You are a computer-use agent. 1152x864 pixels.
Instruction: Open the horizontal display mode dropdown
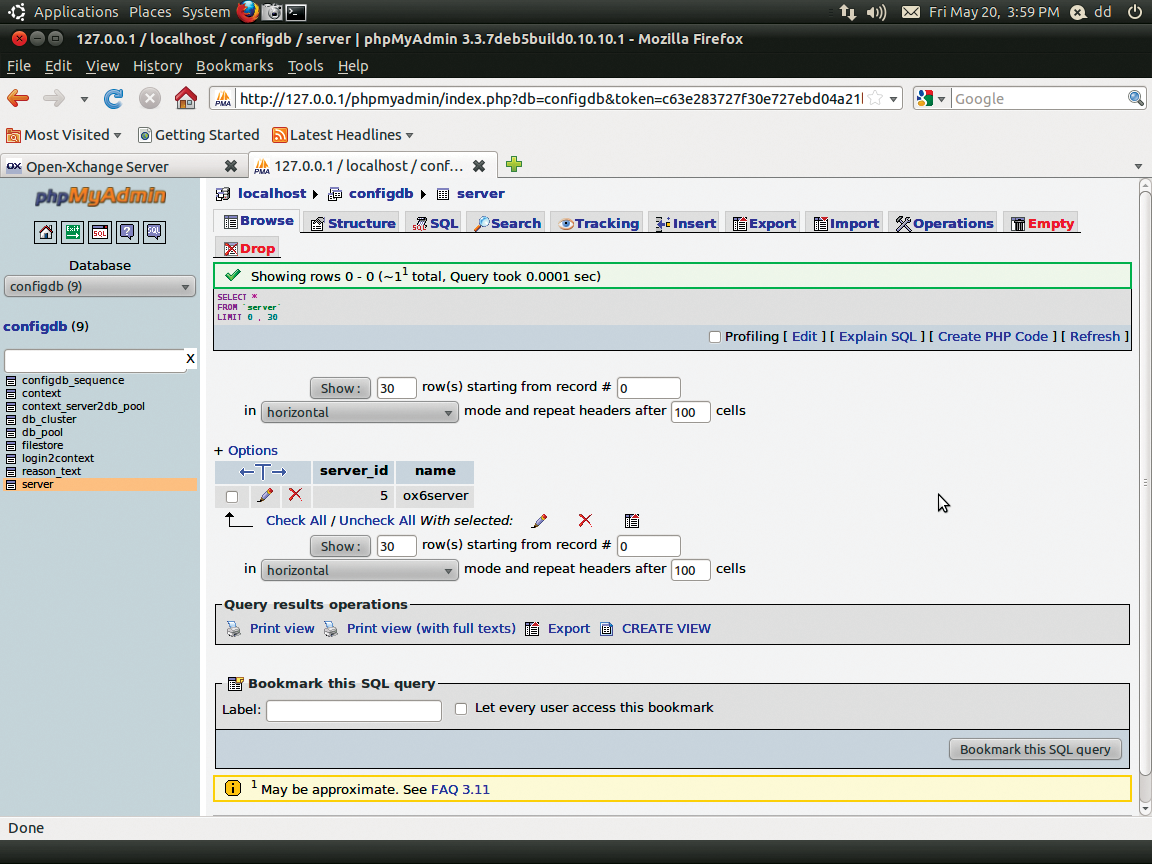[359, 412]
